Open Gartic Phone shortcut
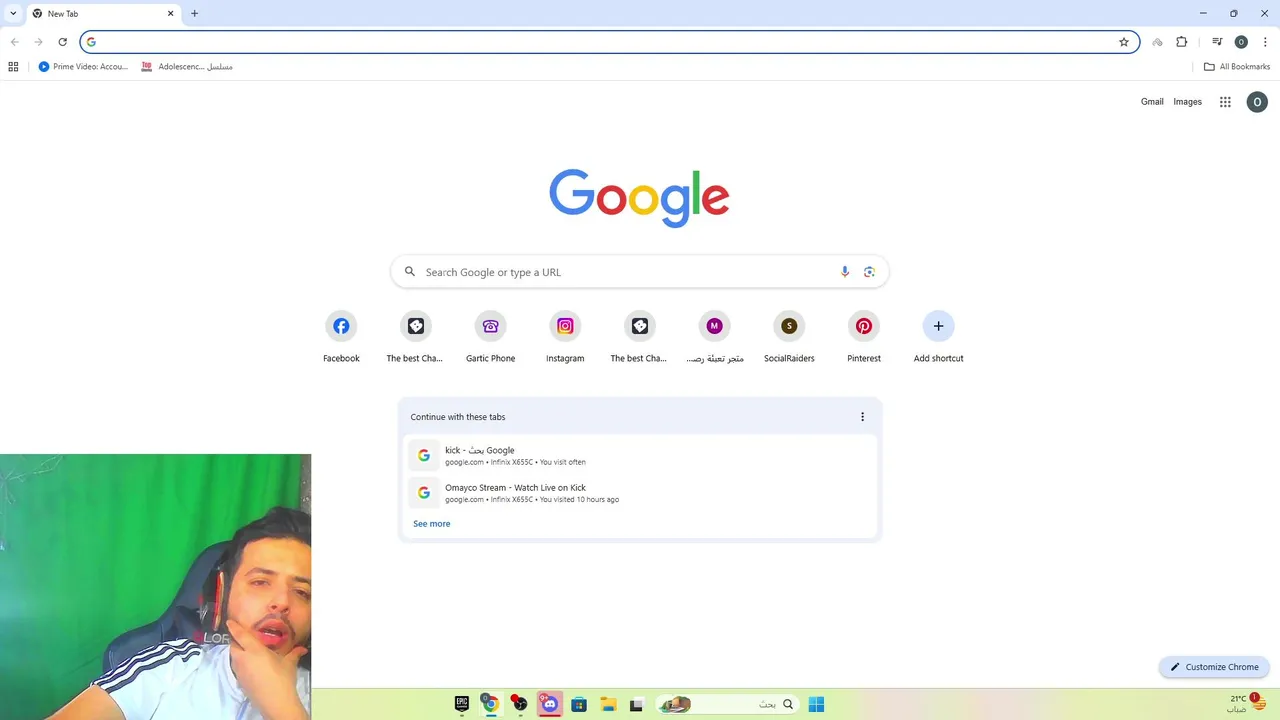 tap(490, 338)
